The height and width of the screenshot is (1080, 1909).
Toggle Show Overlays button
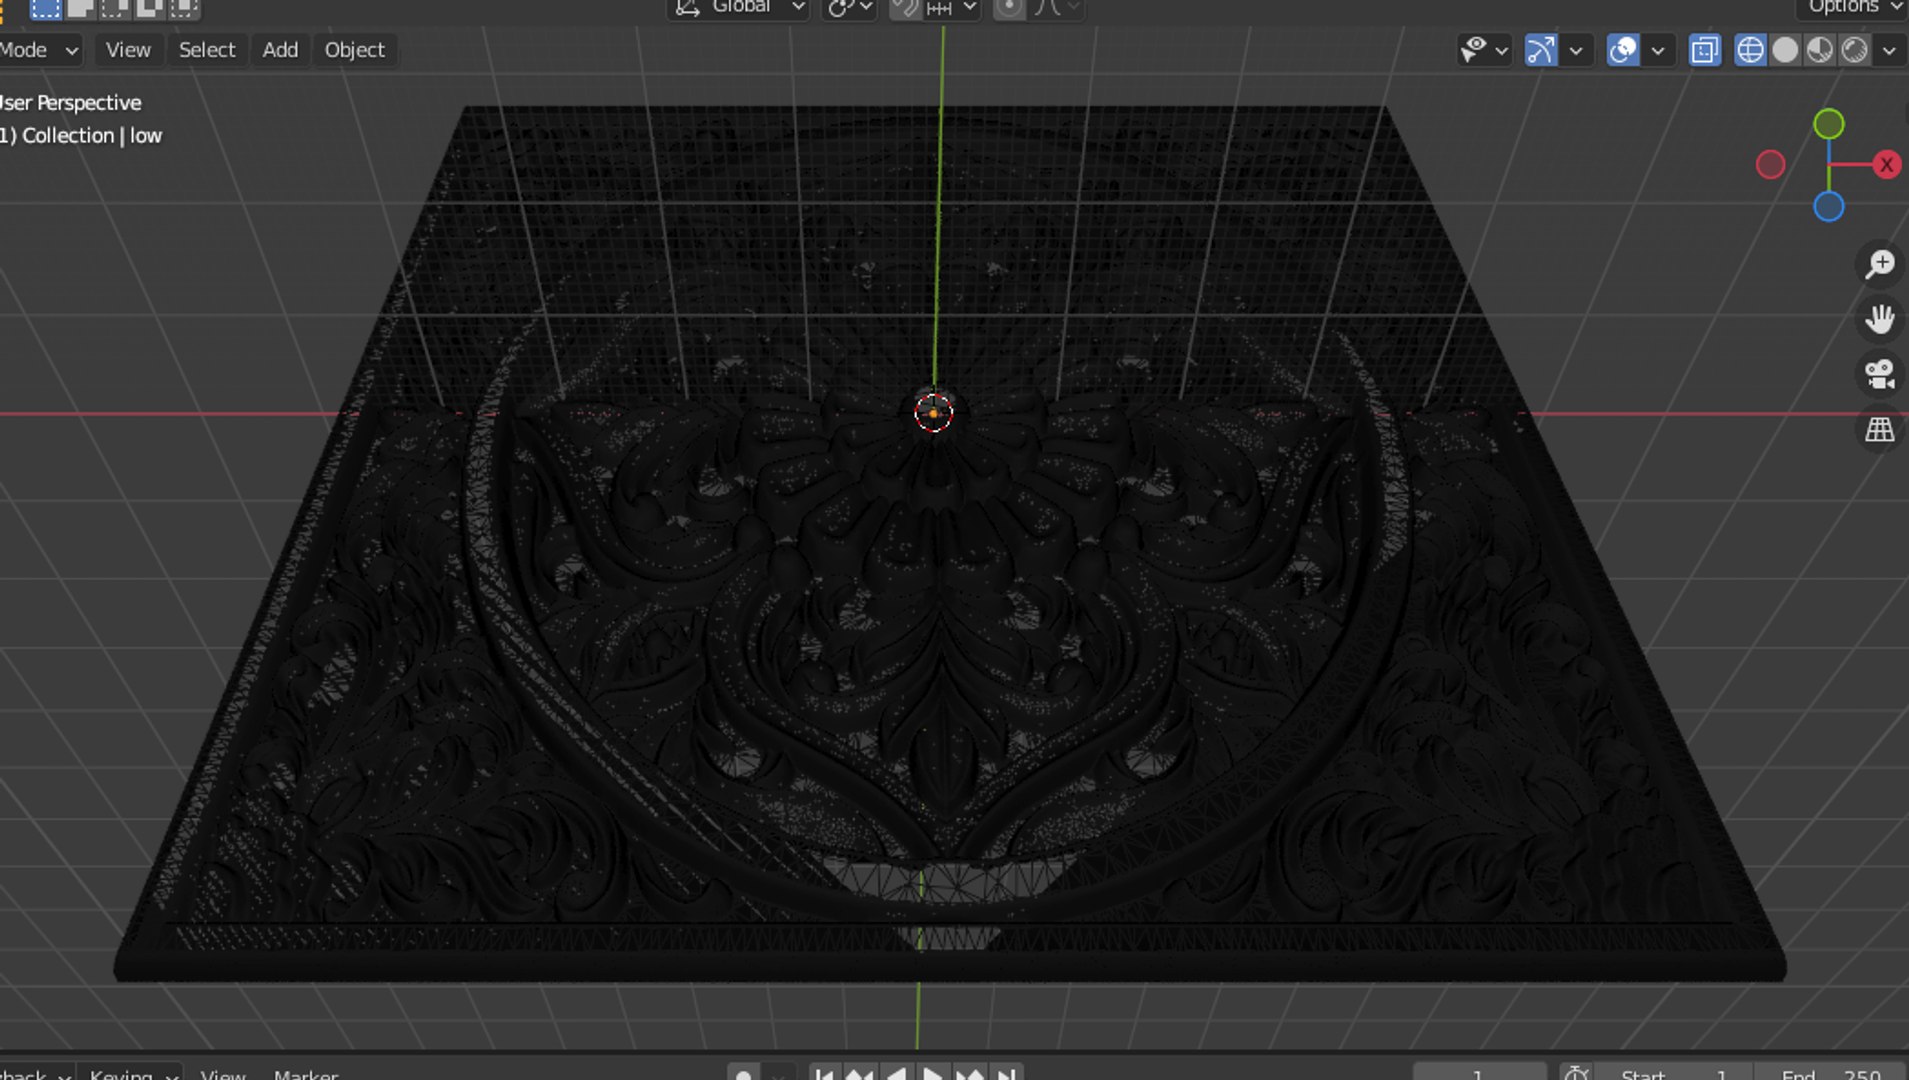(x=1623, y=50)
